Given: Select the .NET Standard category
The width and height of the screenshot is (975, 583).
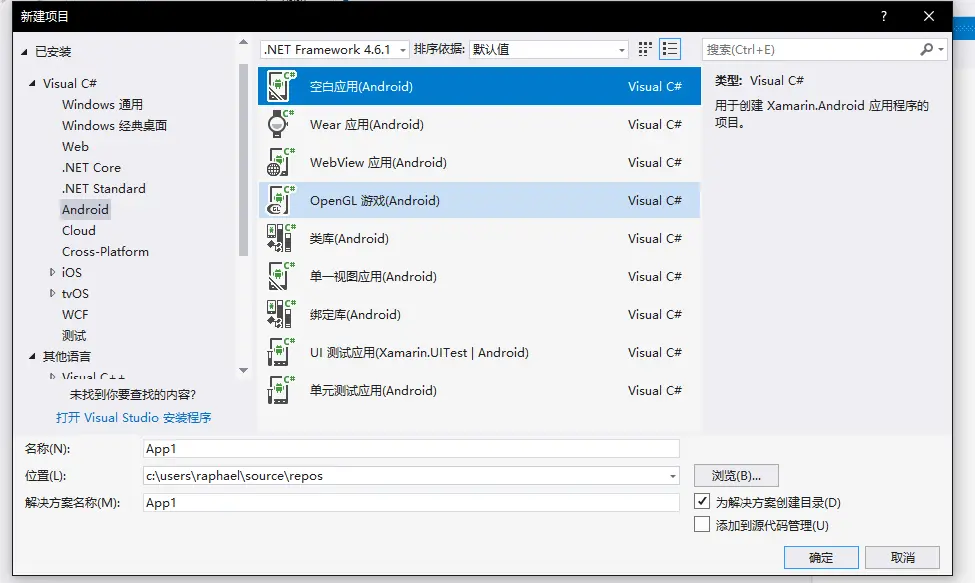Looking at the screenshot, I should click(x=104, y=188).
